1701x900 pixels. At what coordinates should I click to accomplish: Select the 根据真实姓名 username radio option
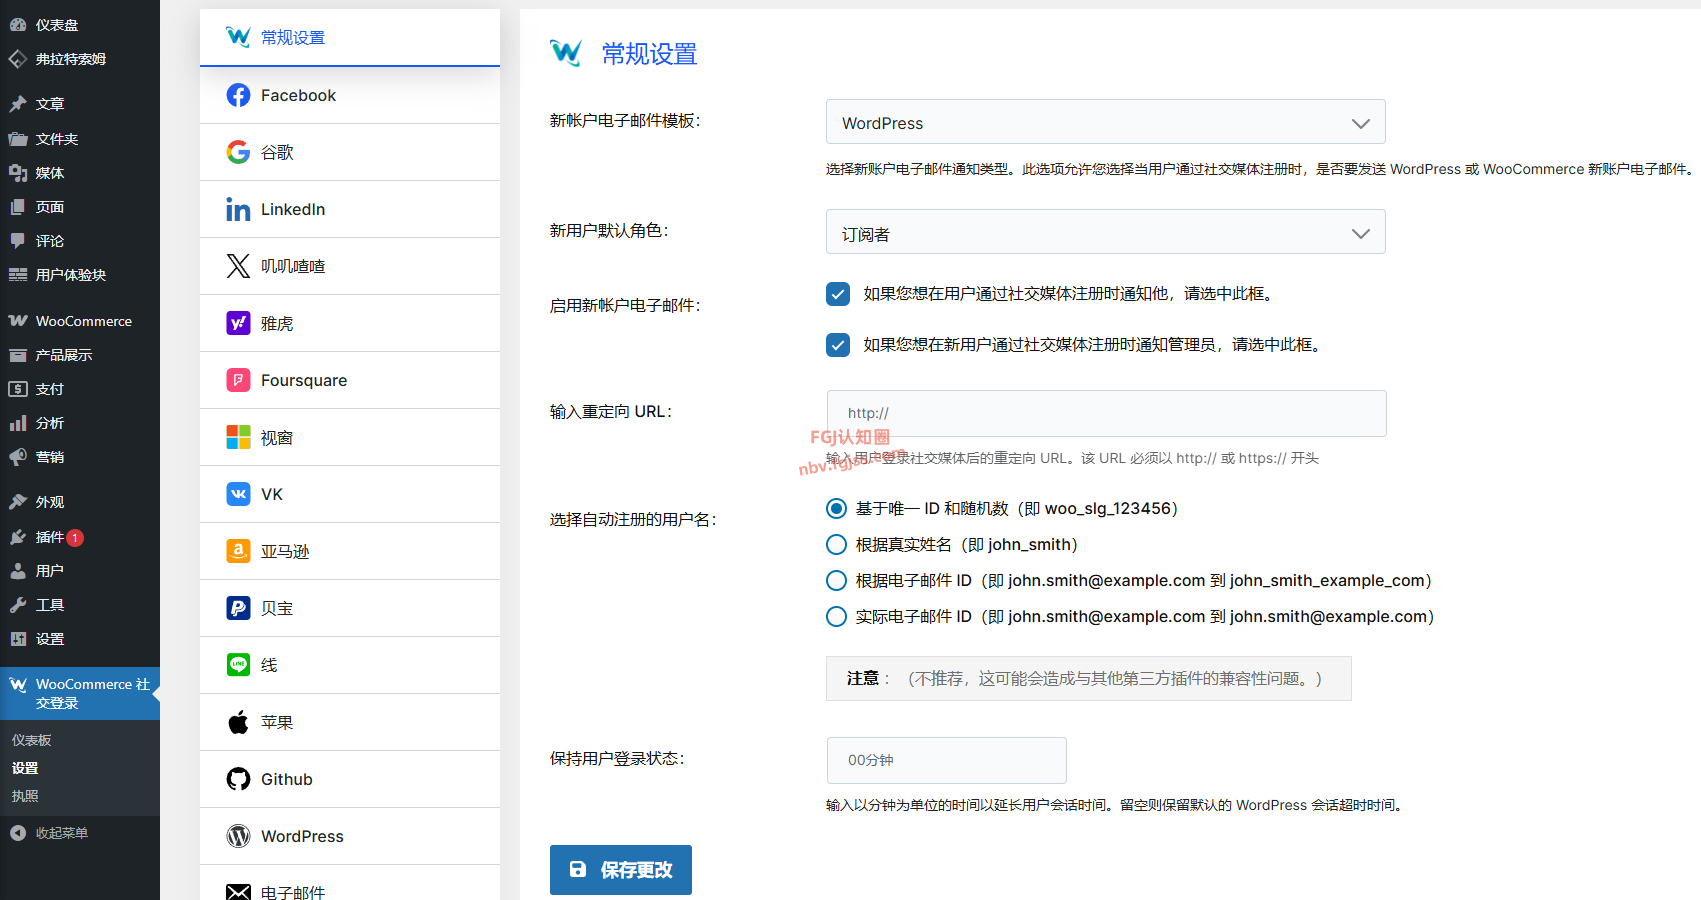coord(837,545)
